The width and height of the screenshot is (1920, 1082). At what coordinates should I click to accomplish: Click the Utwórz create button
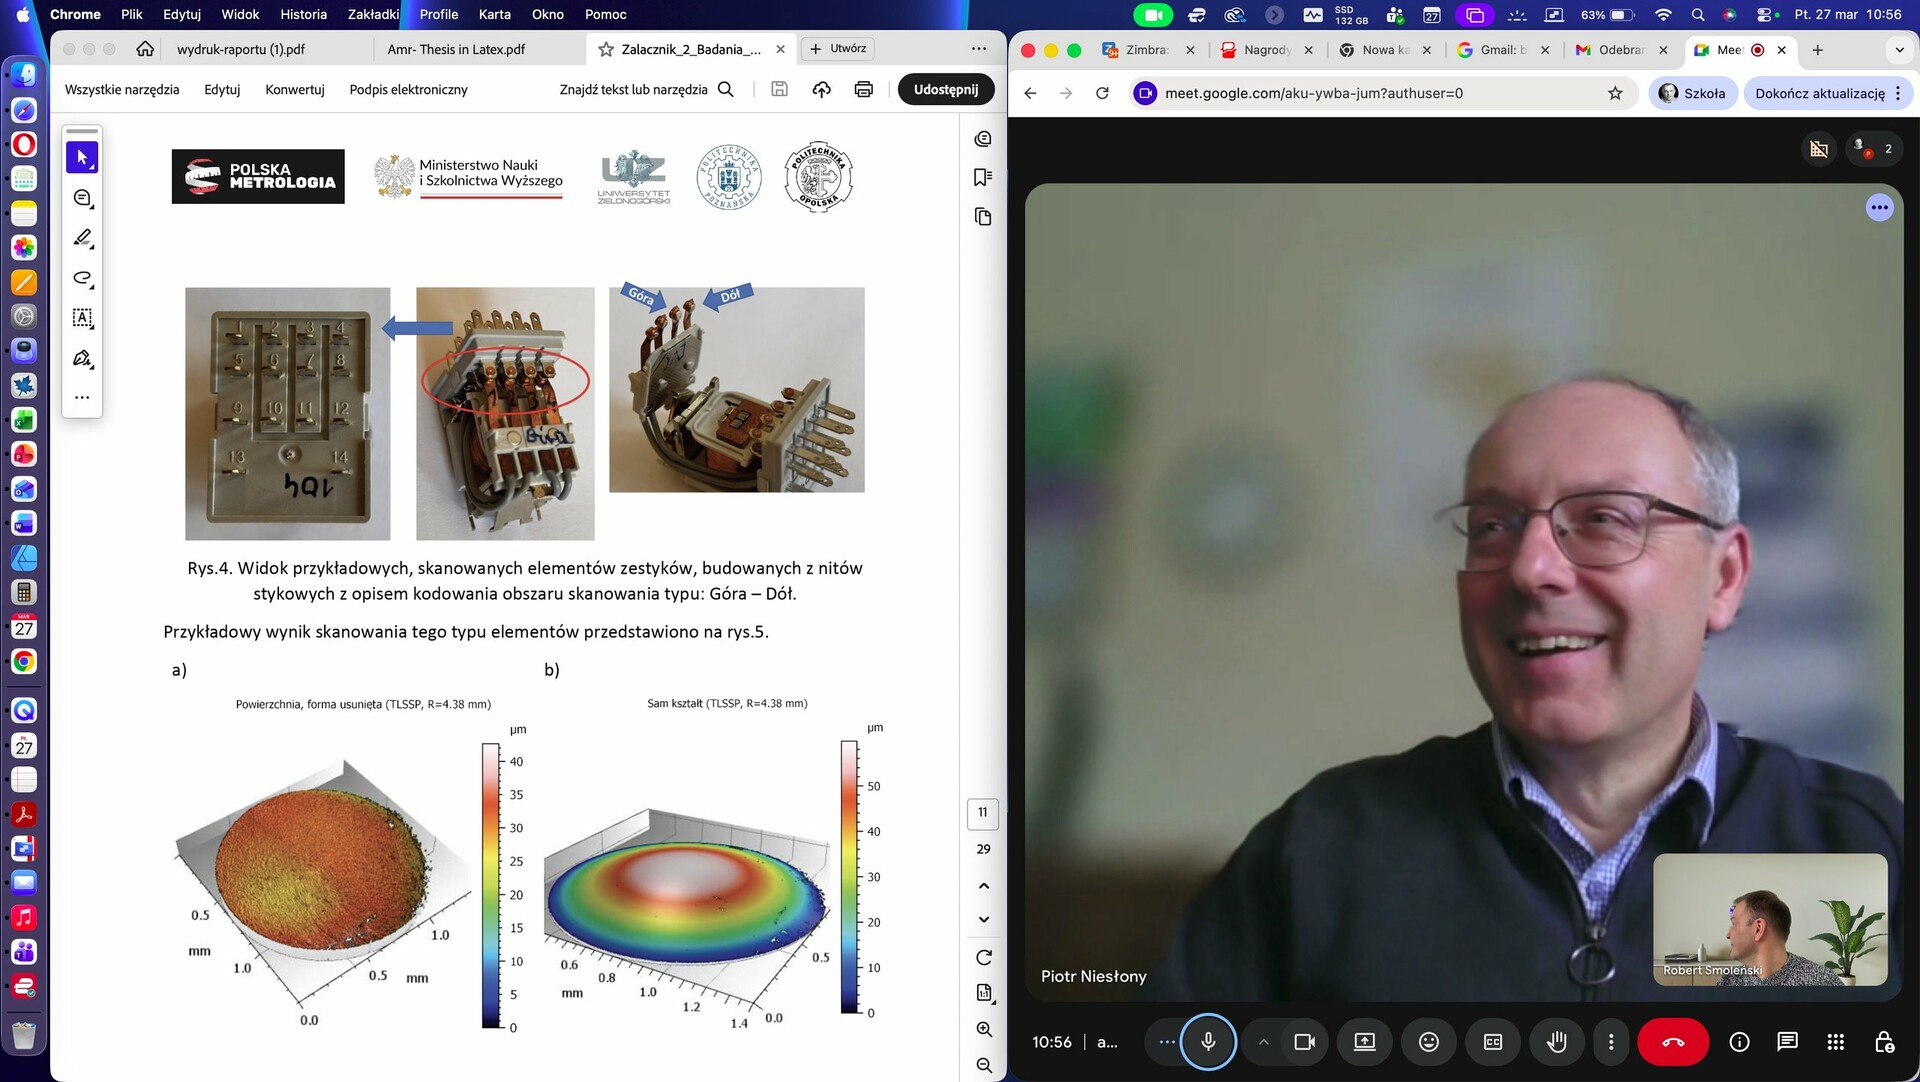pyautogui.click(x=838, y=49)
